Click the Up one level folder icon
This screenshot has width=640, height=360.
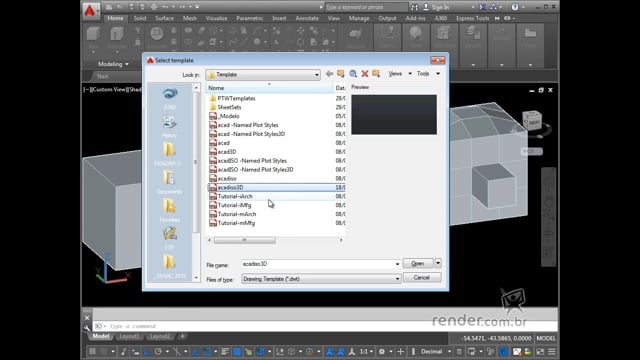click(340, 74)
